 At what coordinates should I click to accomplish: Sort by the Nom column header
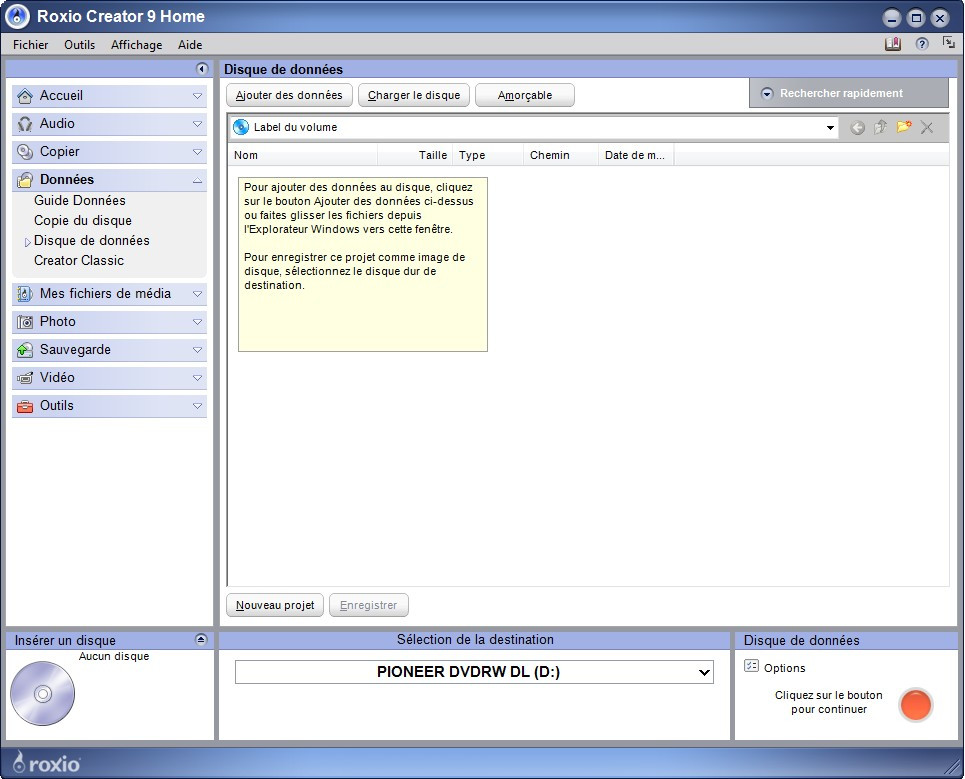(303, 155)
